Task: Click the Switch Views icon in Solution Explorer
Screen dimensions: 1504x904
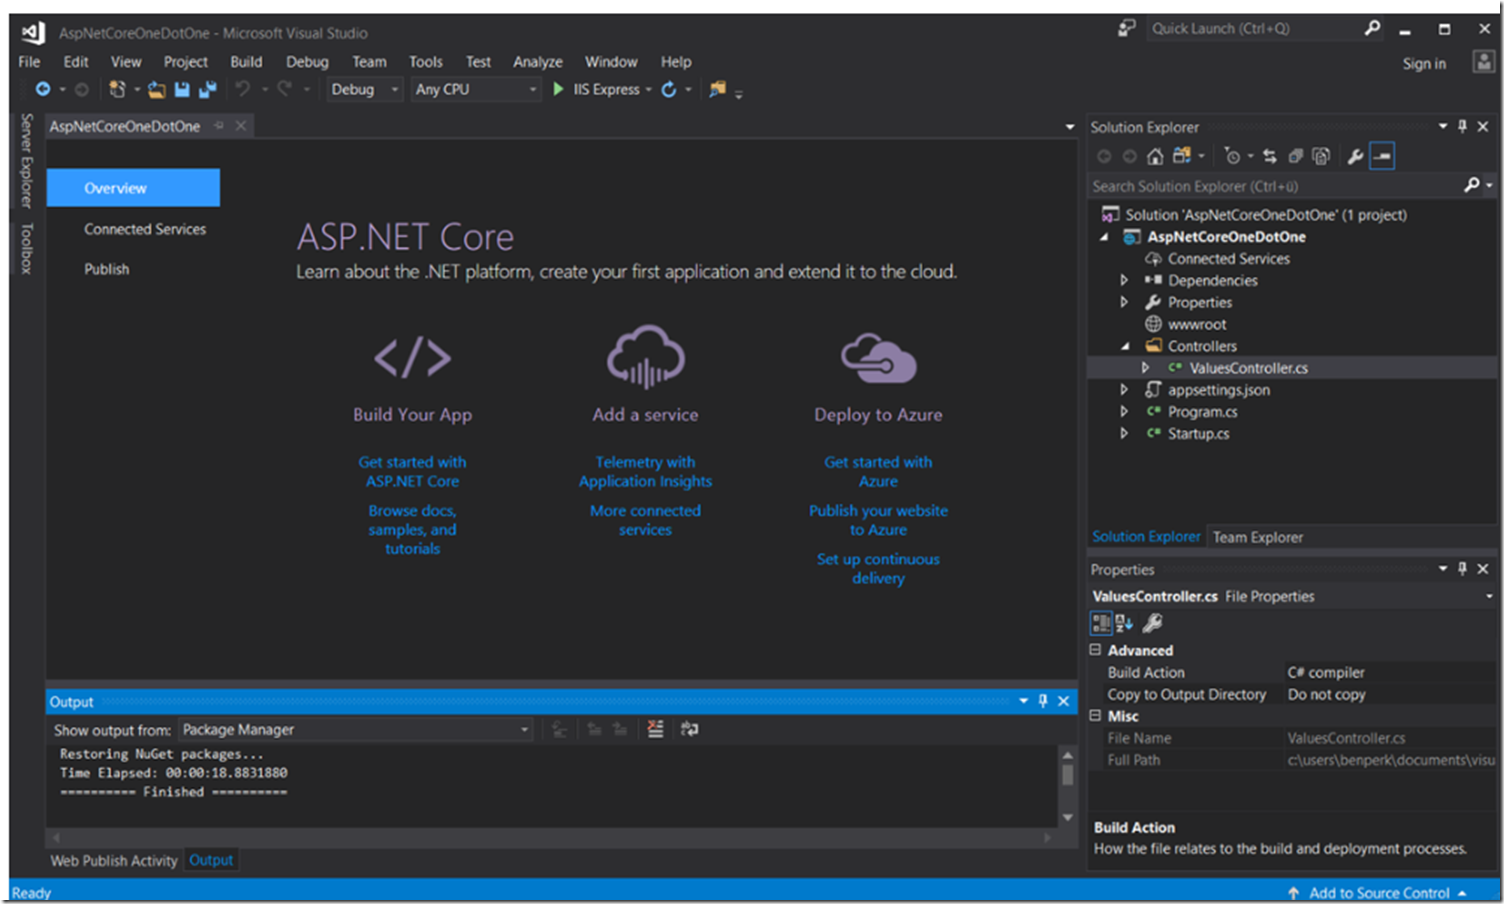Action: pos(1182,156)
